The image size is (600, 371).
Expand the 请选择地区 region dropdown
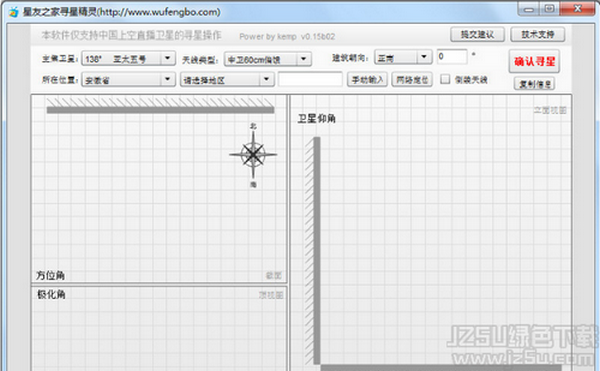[x=227, y=80]
